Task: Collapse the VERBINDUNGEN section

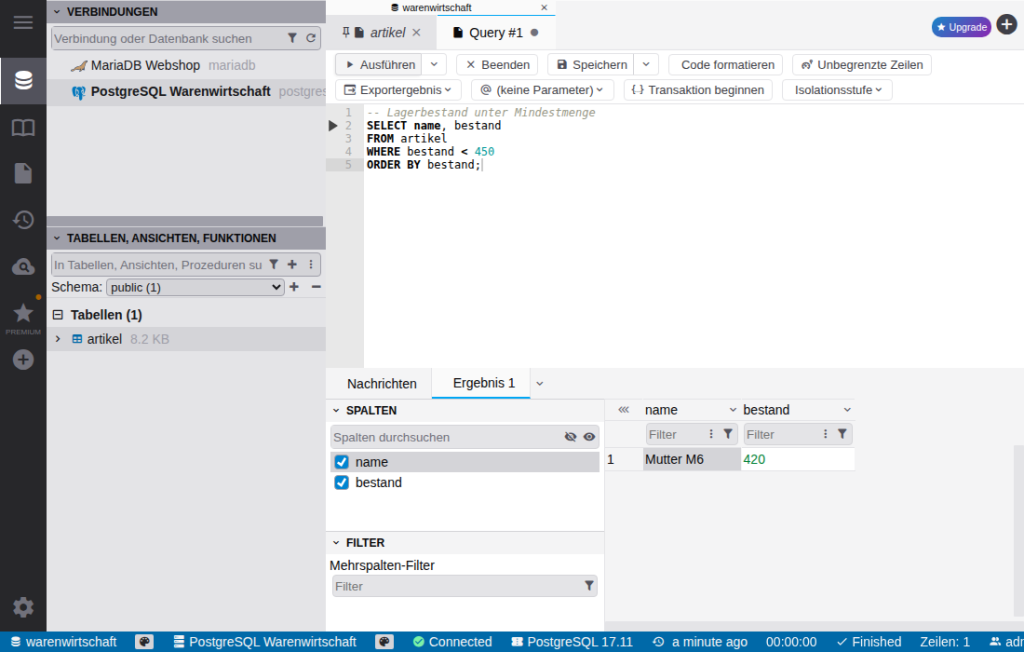Action: point(57,12)
